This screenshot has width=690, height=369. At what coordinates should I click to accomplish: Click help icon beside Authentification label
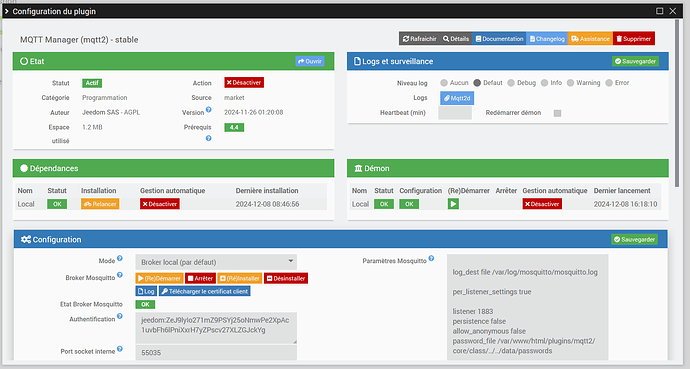(120, 316)
